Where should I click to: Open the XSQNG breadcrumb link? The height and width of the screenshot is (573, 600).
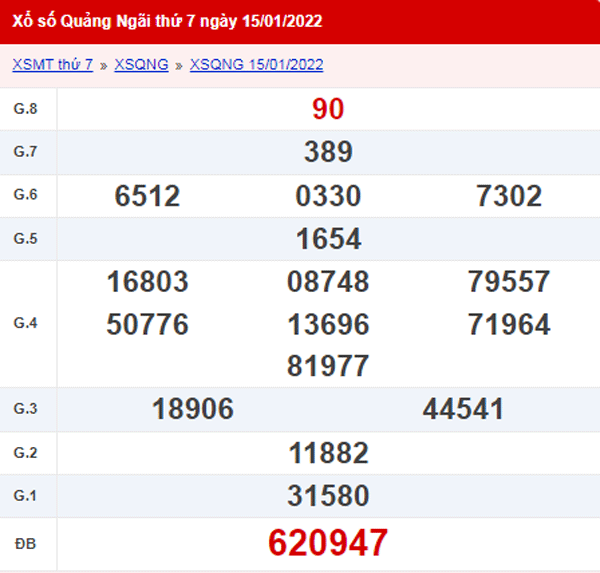(x=141, y=64)
